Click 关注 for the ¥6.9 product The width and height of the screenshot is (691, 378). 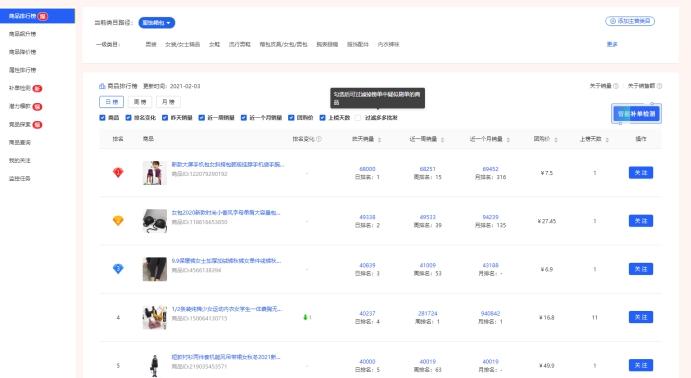[x=641, y=269]
